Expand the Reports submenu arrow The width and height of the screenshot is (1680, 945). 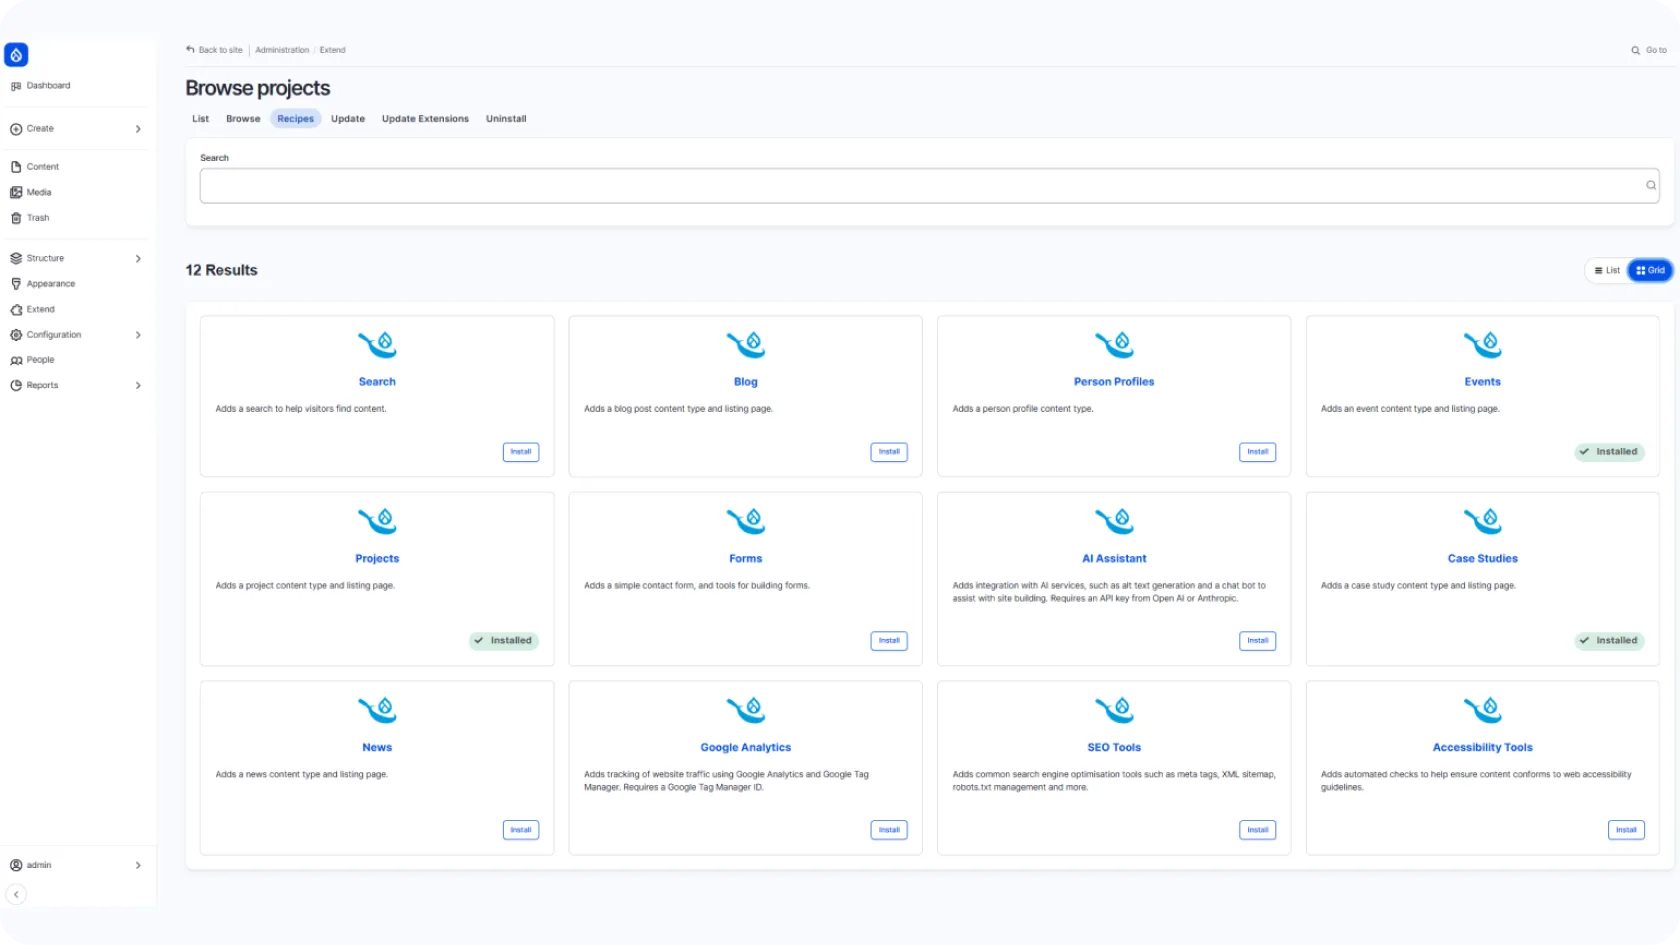(x=138, y=386)
